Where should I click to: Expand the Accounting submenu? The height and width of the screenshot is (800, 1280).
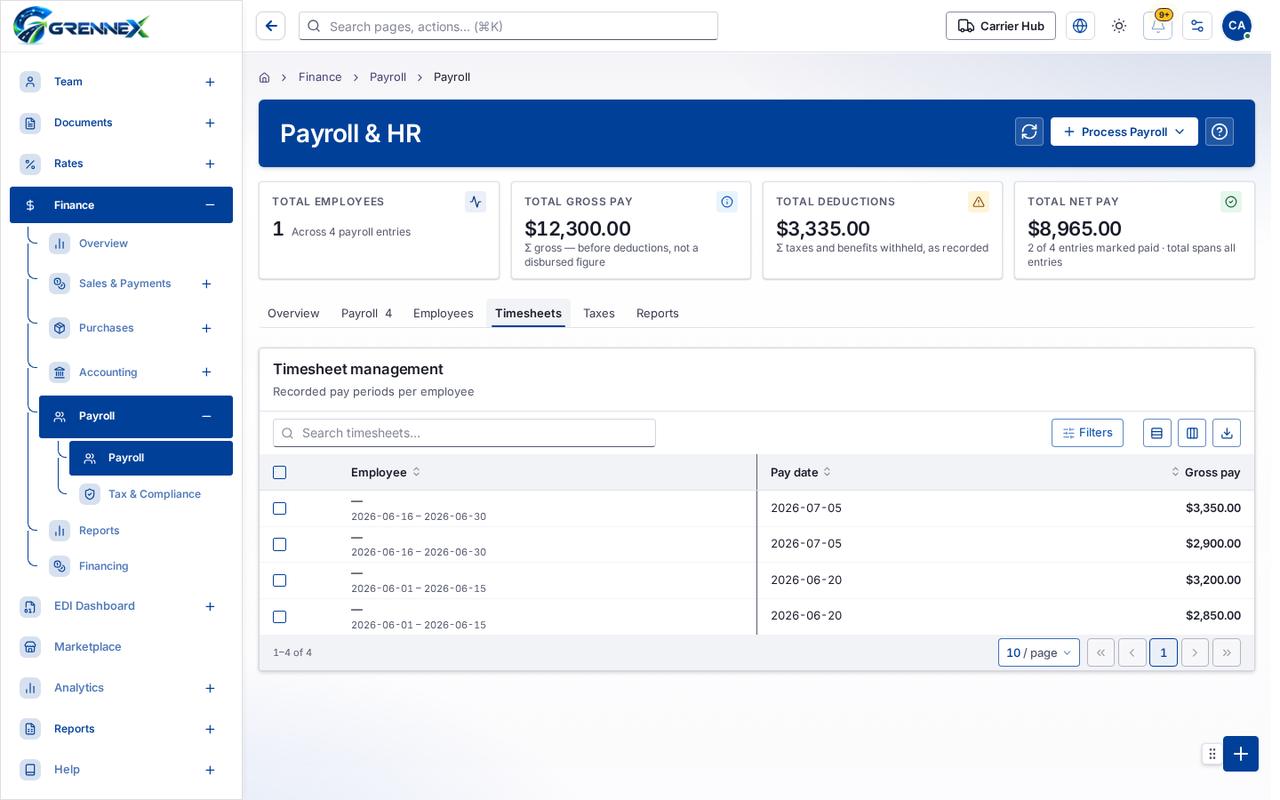206,372
